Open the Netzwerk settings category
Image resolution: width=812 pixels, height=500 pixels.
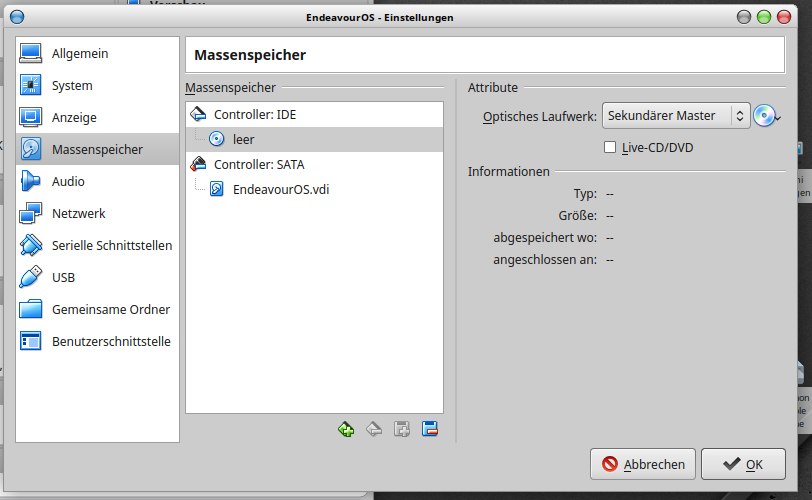(x=97, y=213)
